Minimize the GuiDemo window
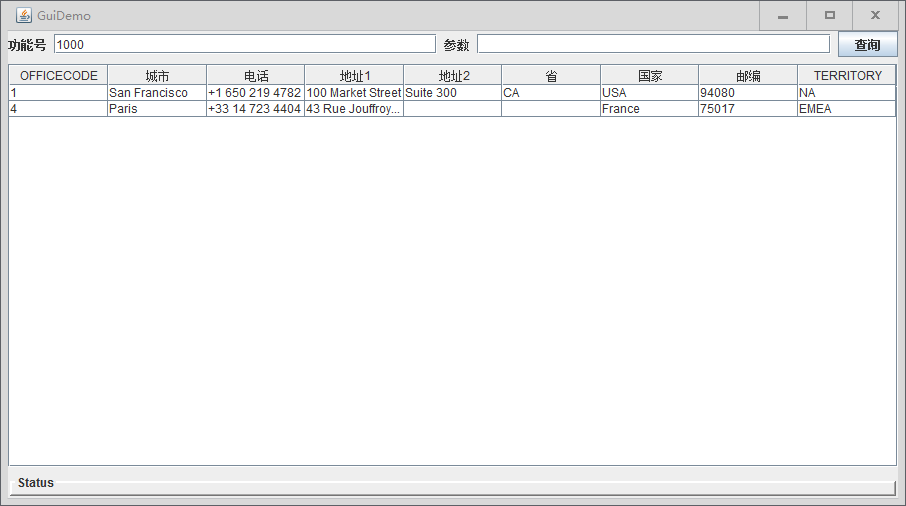The height and width of the screenshot is (506, 906). point(783,16)
